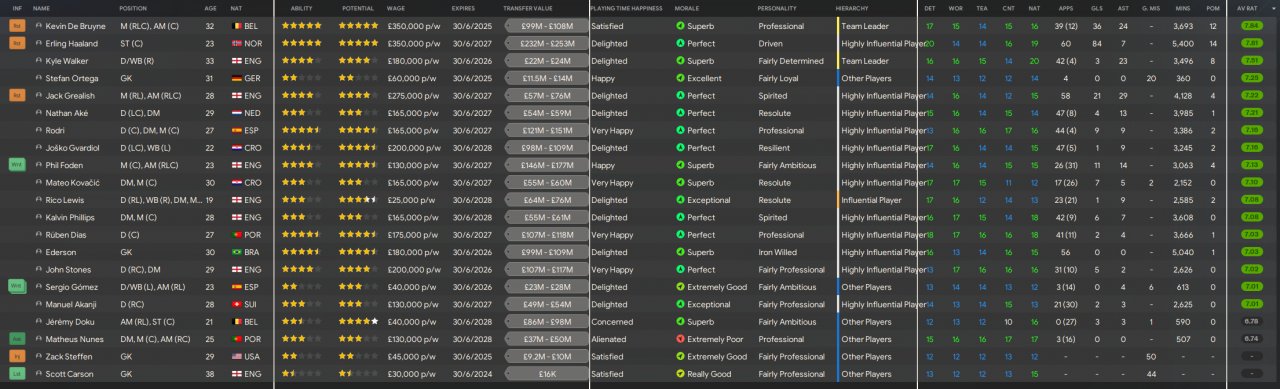Click Kevin De Bruyne's 7.84 average rating badge

(1250, 26)
